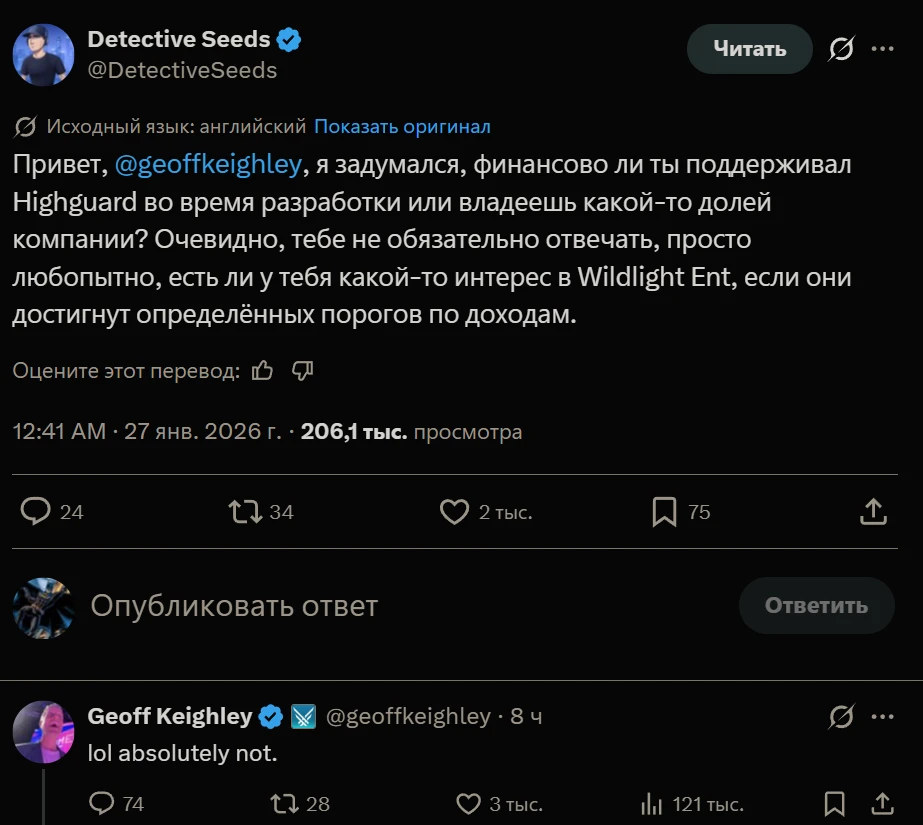This screenshot has width=923, height=825.
Task: Dislike the translation with thumbs-down icon
Action: (x=302, y=371)
